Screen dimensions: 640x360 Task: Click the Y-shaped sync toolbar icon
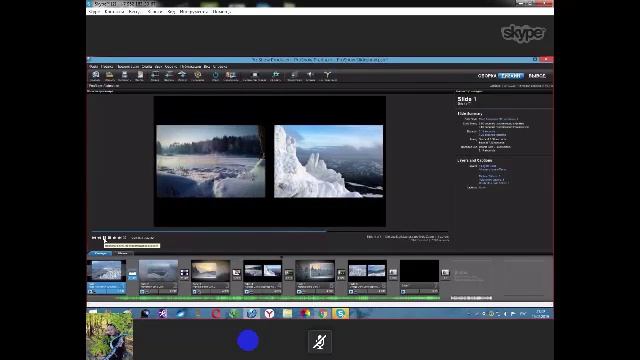[x=327, y=75]
